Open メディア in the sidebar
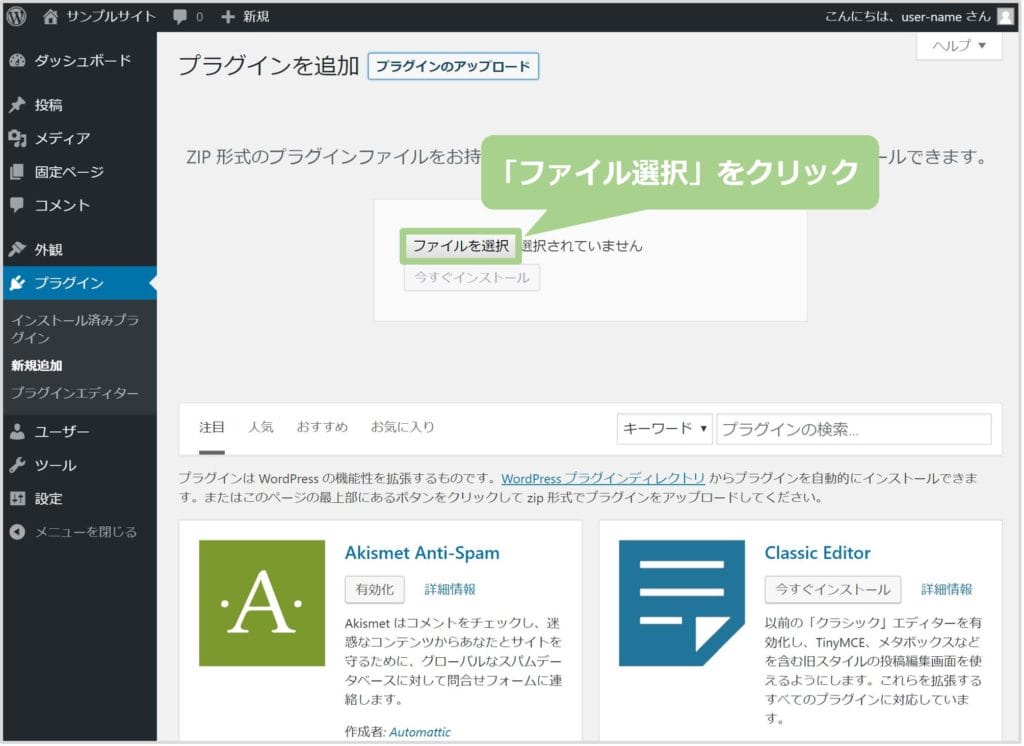1024x746 pixels. click(62, 138)
